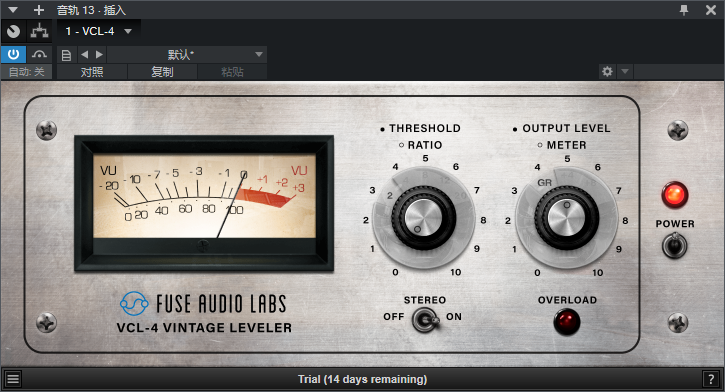Load the next preset arrow
The width and height of the screenshot is (725, 392).
99,55
